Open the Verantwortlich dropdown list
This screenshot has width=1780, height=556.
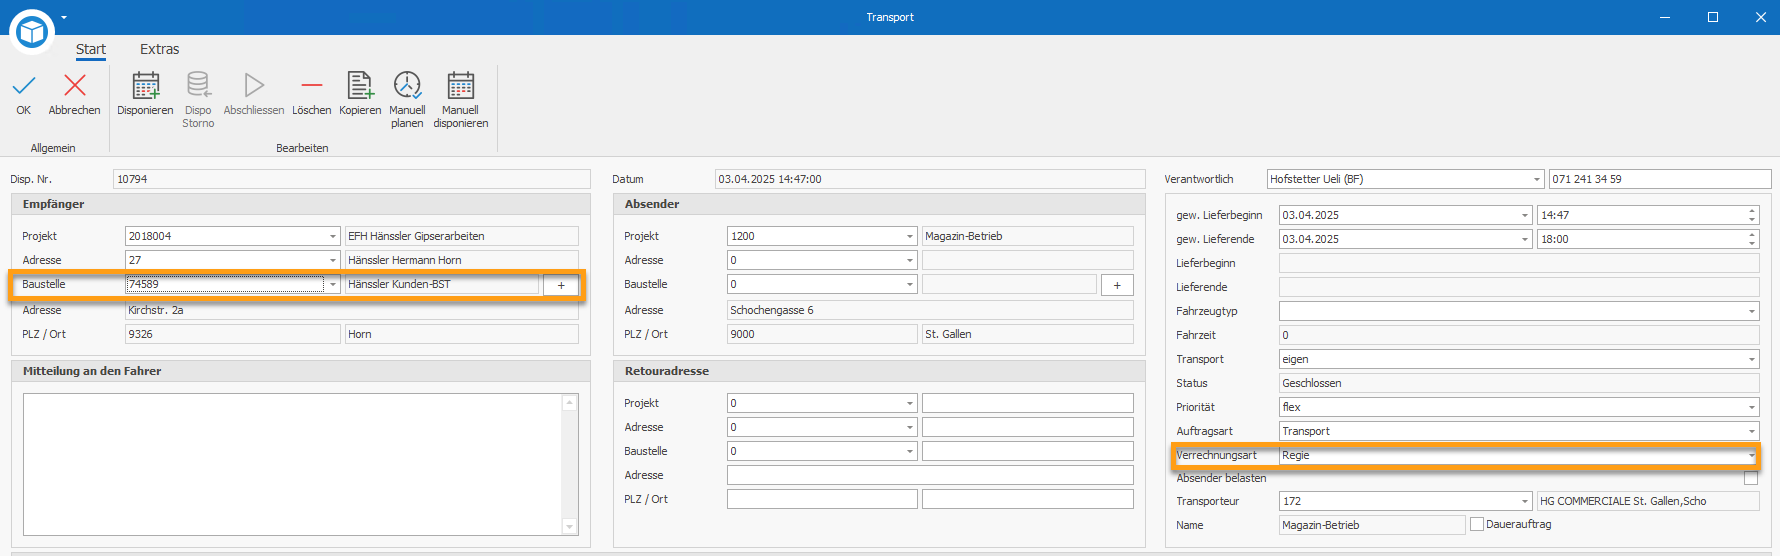coord(1537,180)
